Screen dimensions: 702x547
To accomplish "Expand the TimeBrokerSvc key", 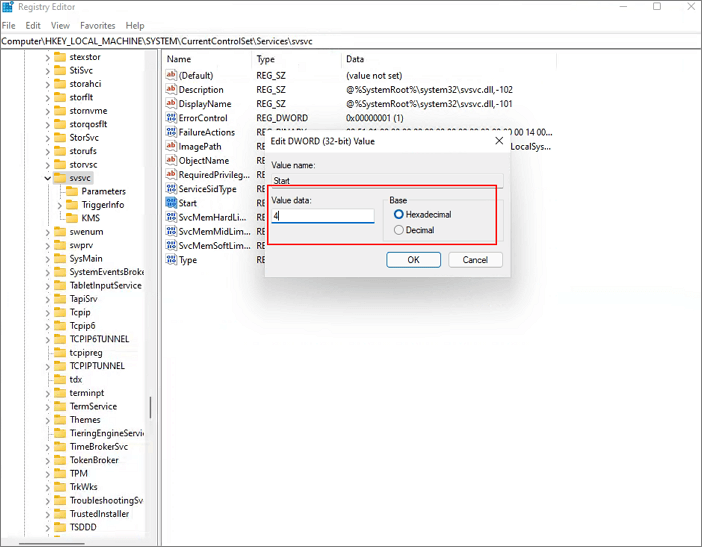I will (x=47, y=447).
